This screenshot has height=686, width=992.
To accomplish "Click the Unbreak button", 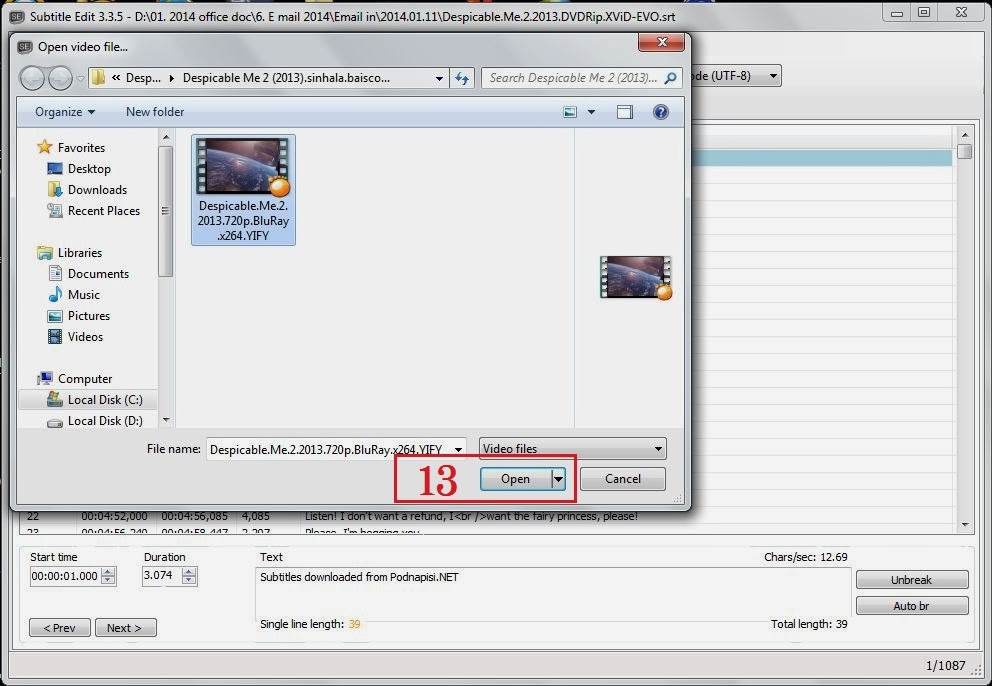I will click(x=912, y=580).
